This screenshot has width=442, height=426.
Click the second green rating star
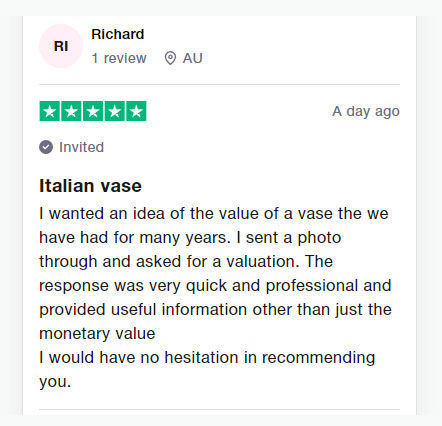tap(71, 111)
